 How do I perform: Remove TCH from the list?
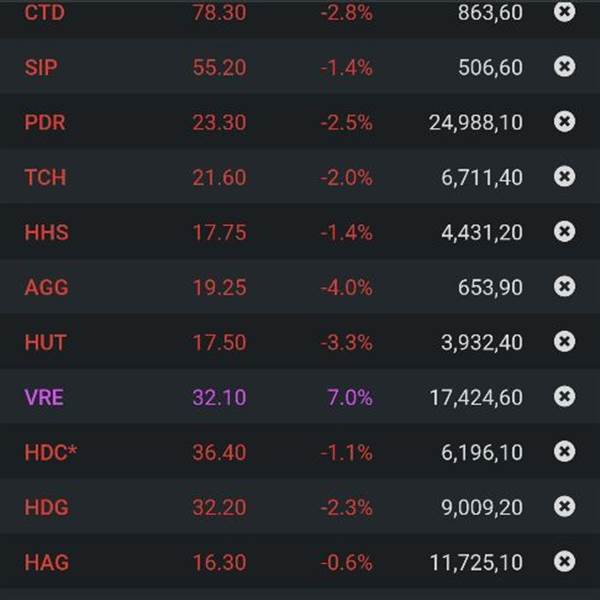coord(565,177)
